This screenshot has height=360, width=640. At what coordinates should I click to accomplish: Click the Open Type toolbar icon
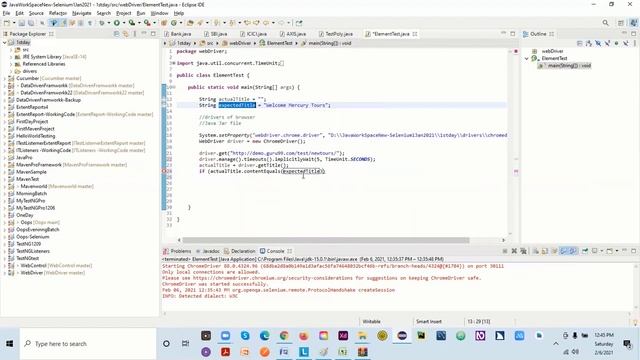[x=190, y=23]
